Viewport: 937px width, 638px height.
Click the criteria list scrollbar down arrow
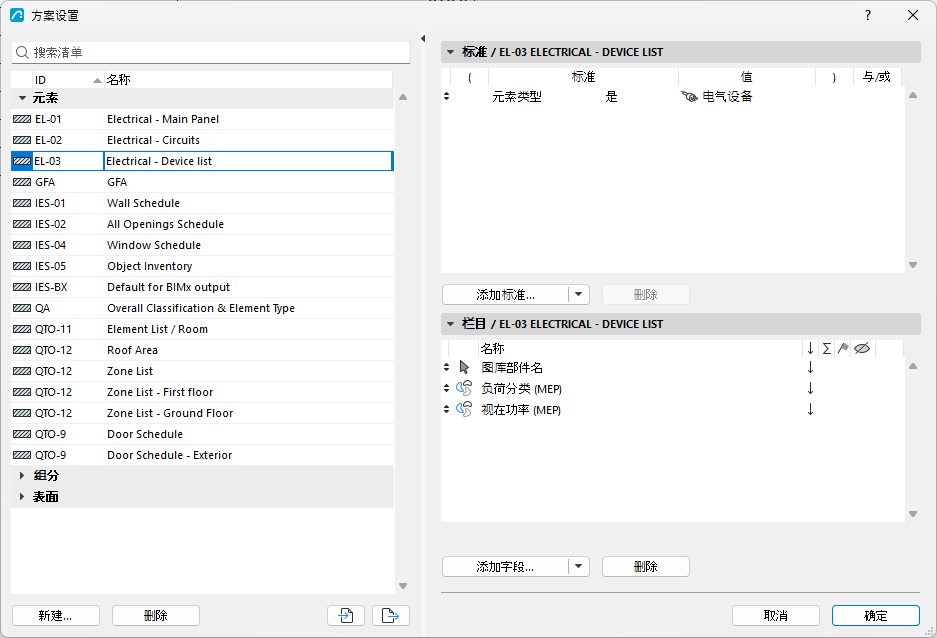(x=912, y=265)
